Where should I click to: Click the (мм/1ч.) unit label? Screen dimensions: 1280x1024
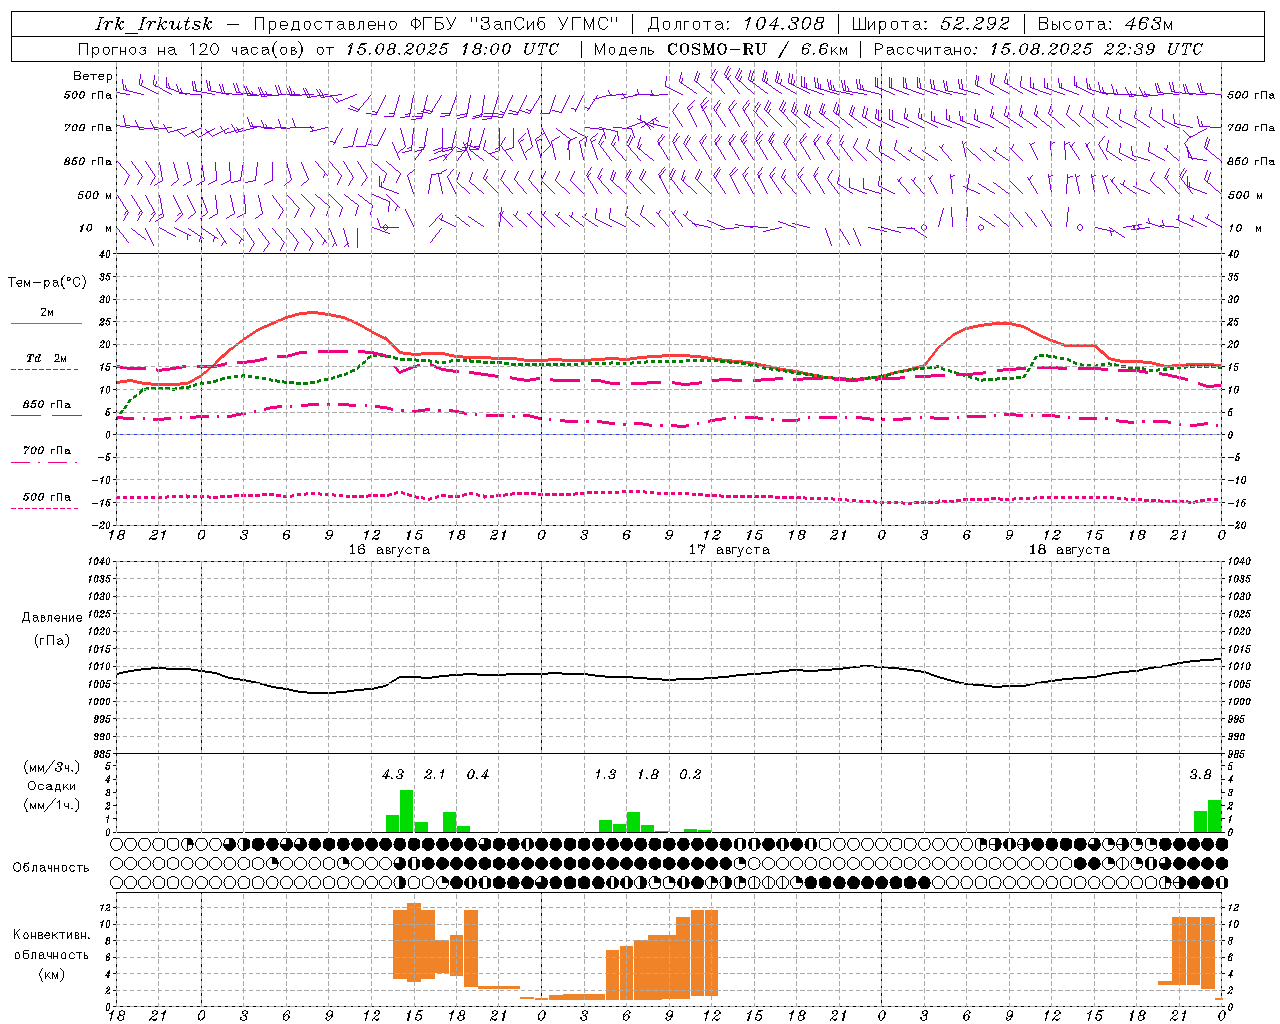click(52, 805)
